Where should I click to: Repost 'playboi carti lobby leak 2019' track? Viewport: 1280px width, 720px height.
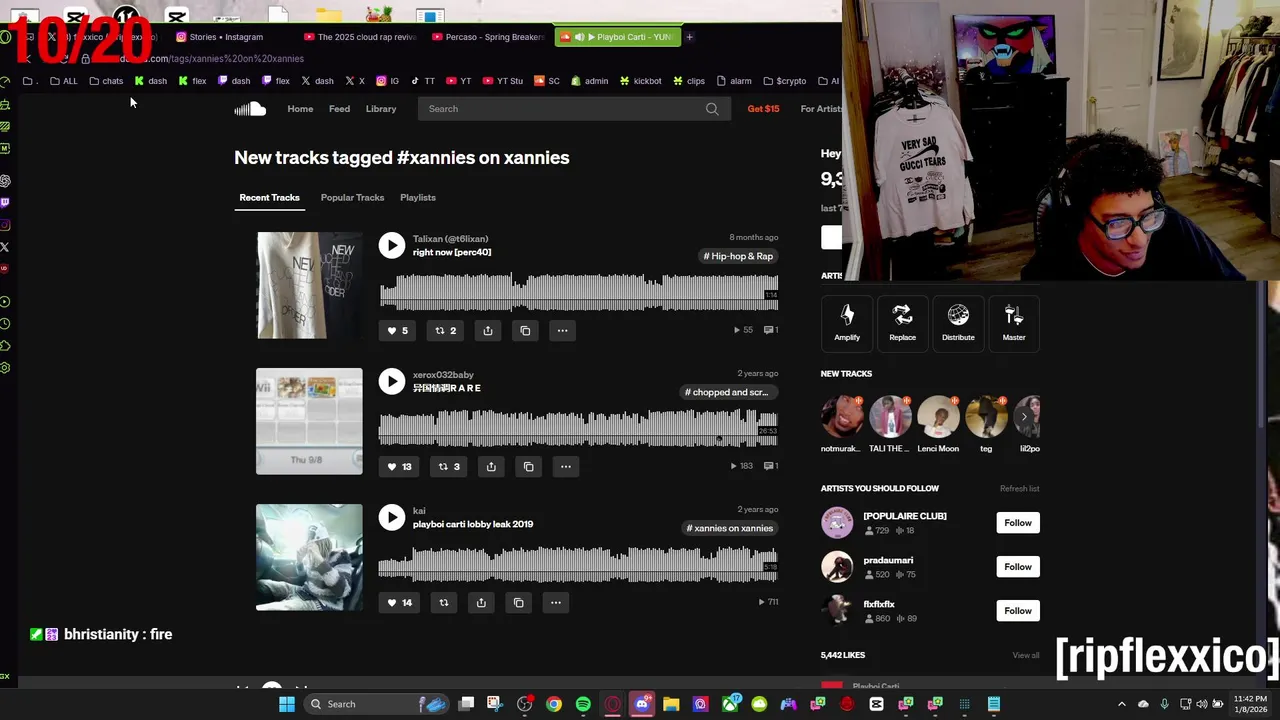click(x=444, y=602)
